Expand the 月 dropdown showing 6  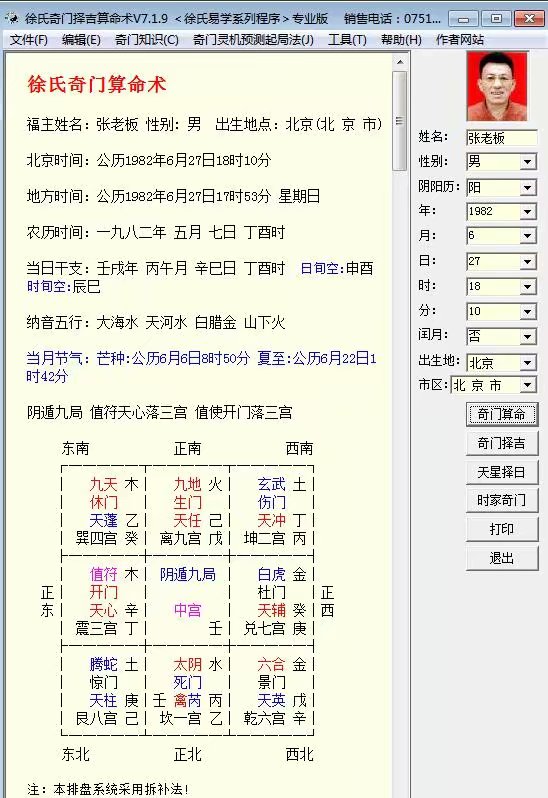click(x=528, y=235)
